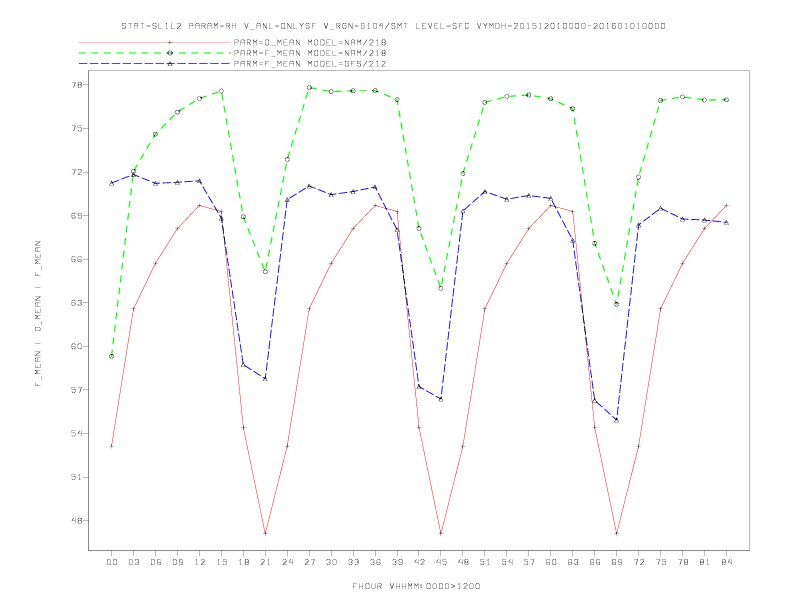Click x-axis forecast hour label 60
The image size is (792, 612).
tap(551, 562)
